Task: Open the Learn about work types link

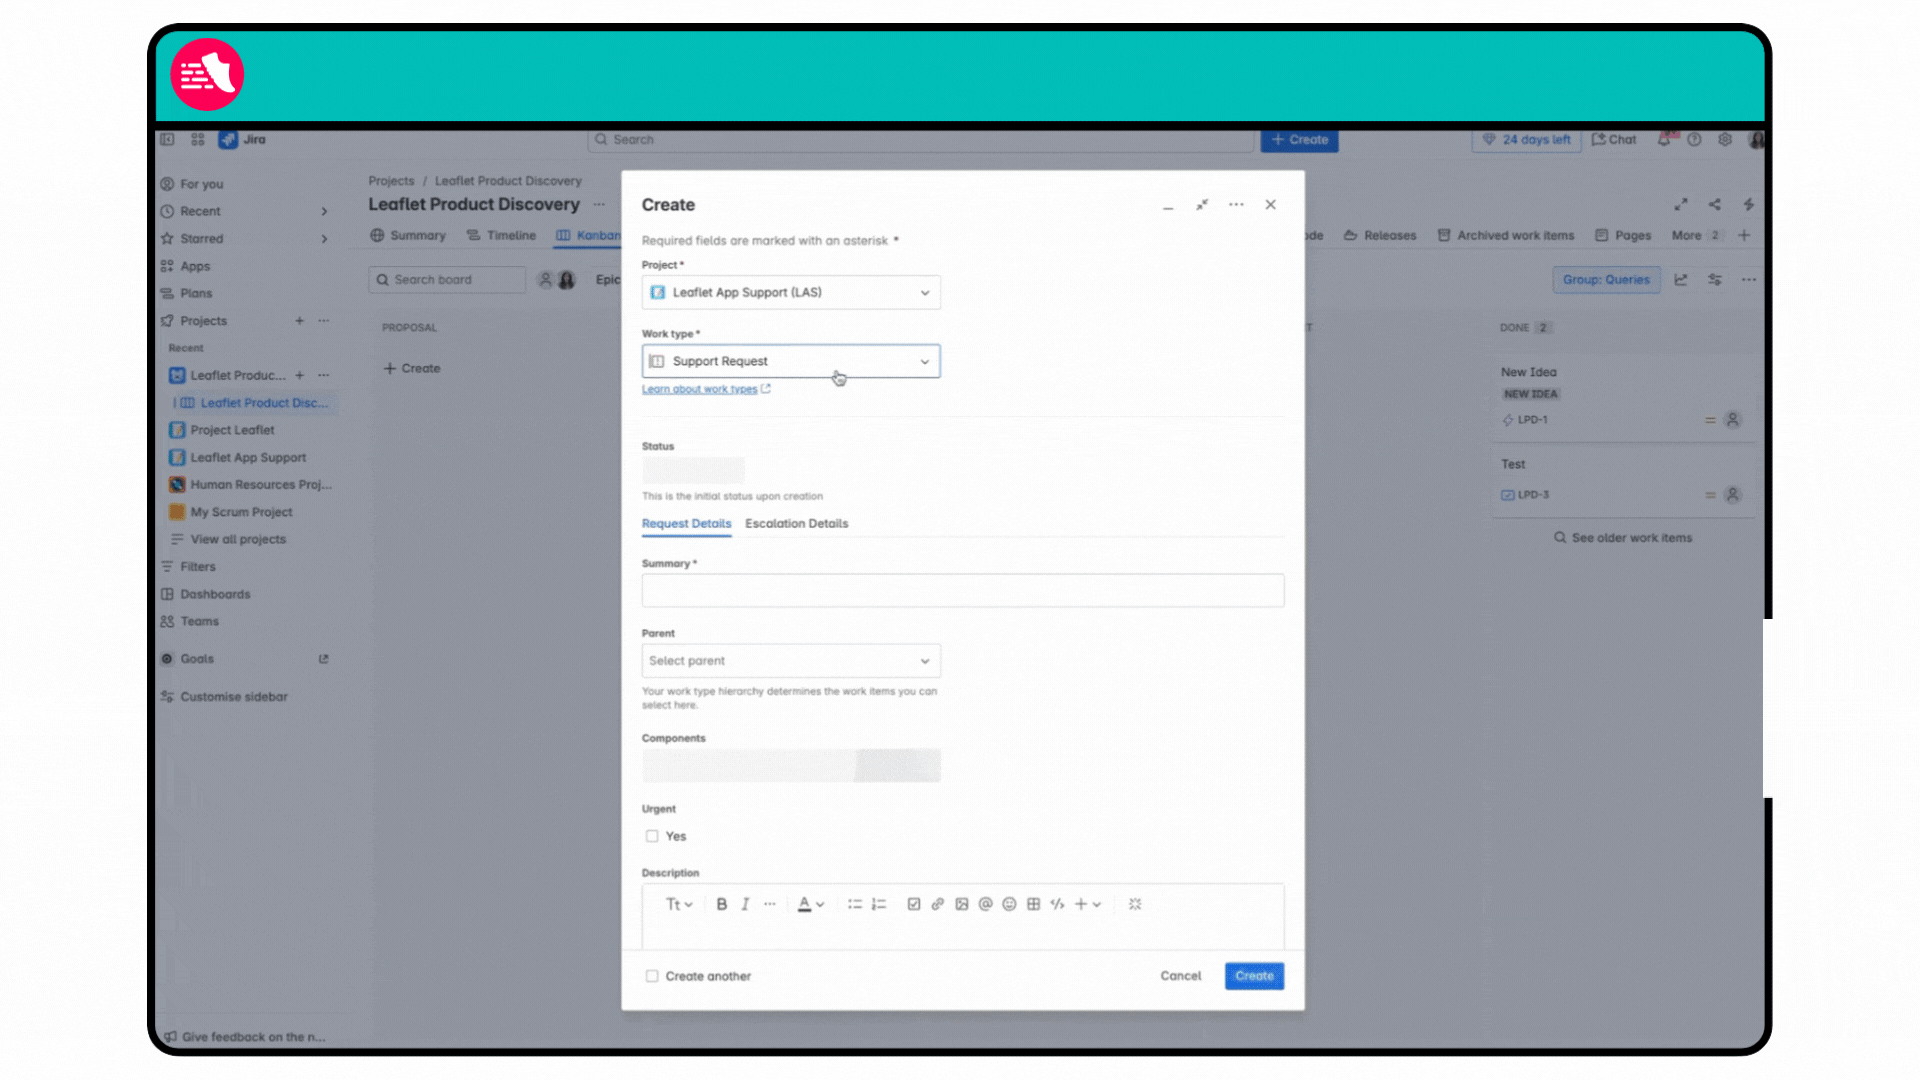Action: [700, 389]
